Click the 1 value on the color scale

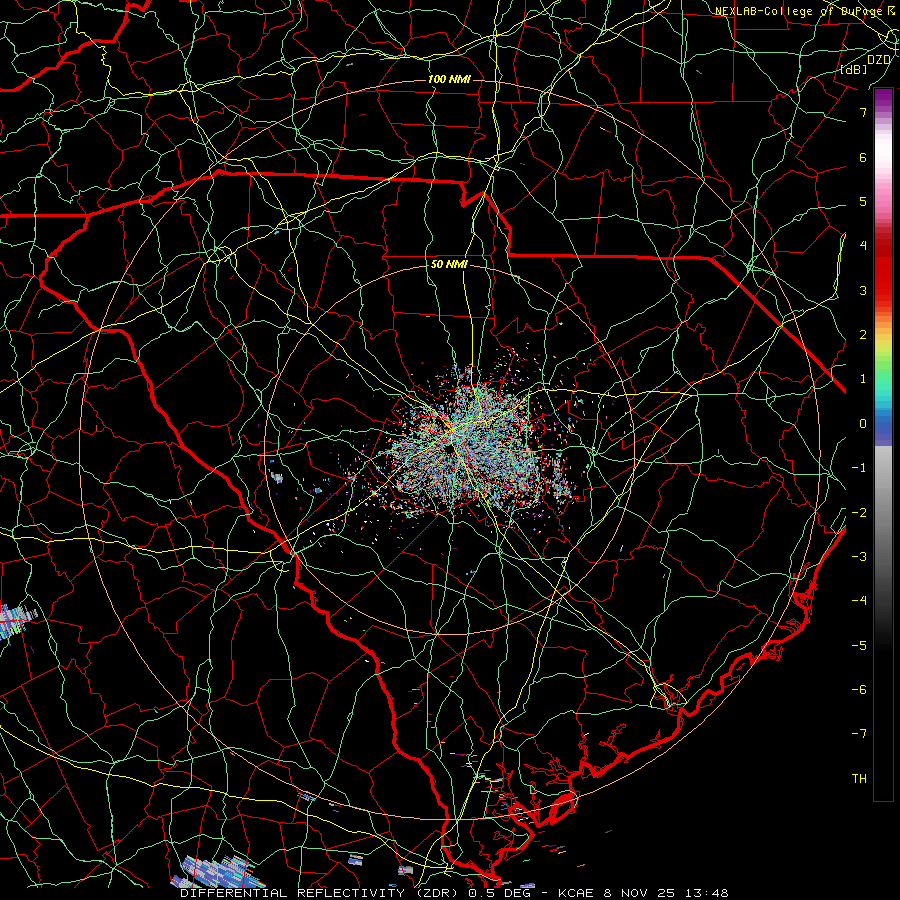[x=863, y=379]
